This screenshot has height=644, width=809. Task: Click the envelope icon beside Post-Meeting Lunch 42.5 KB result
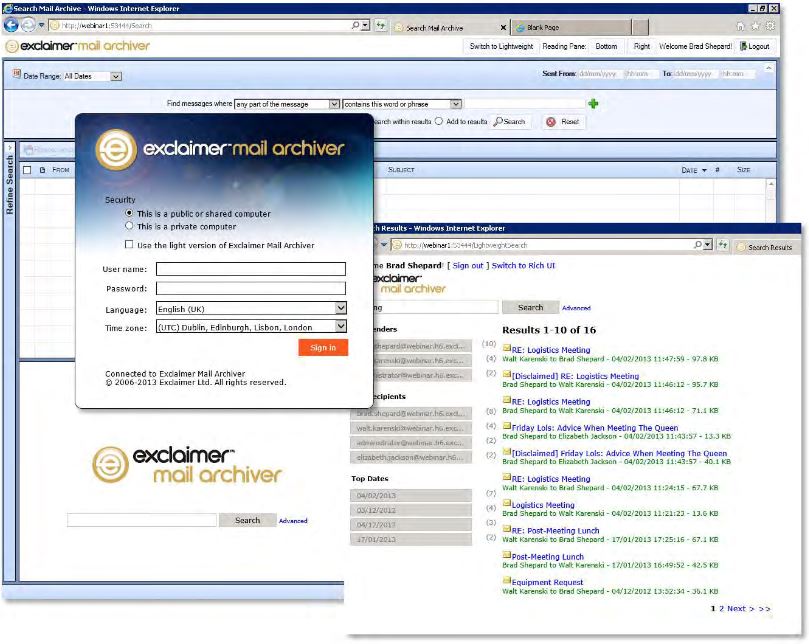[x=507, y=555]
